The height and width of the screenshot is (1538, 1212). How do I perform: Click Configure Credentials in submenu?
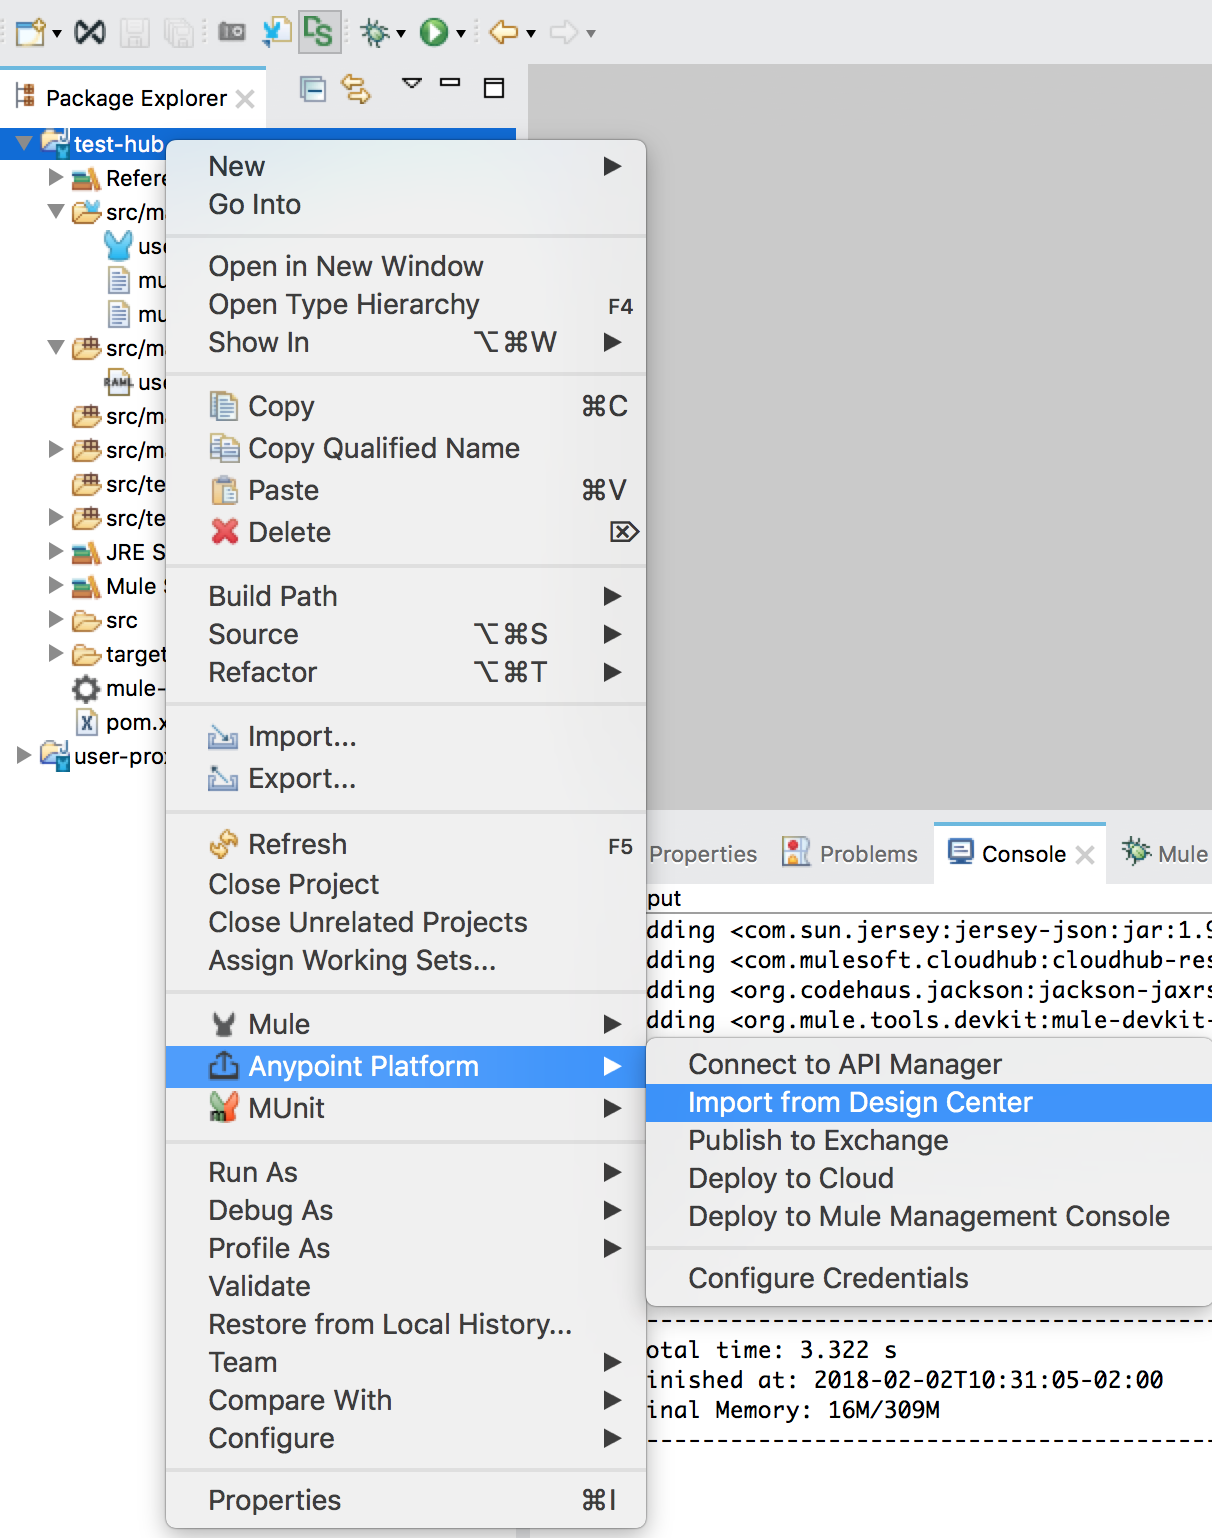pyautogui.click(x=828, y=1278)
